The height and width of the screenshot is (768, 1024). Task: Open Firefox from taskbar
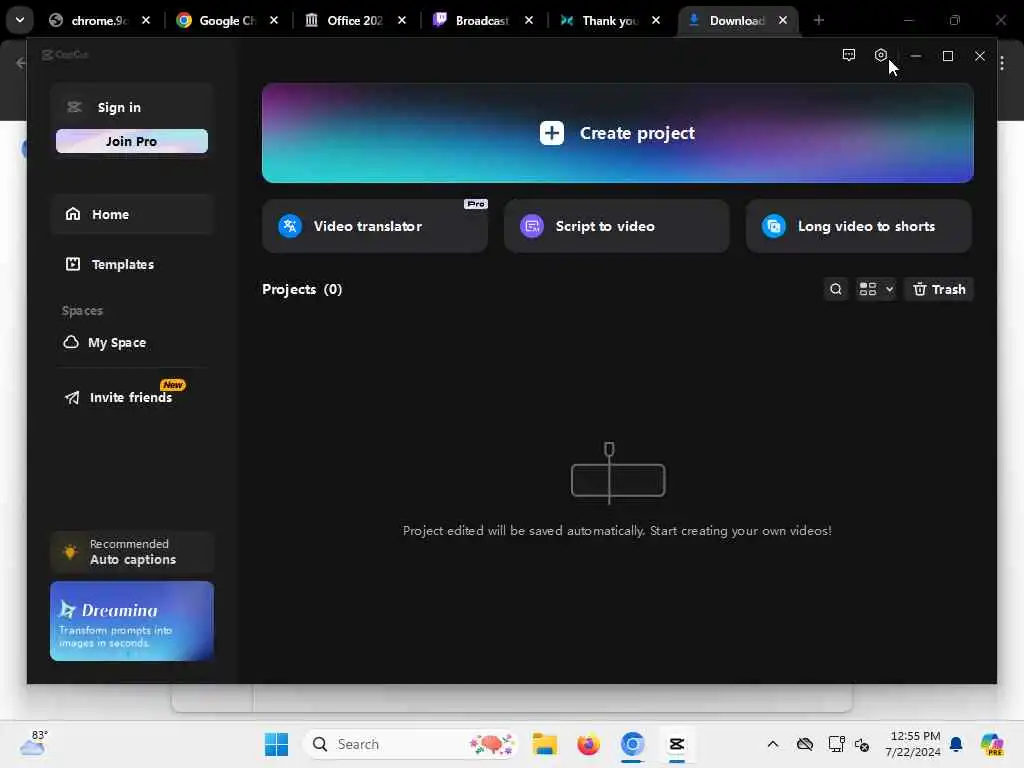[588, 744]
